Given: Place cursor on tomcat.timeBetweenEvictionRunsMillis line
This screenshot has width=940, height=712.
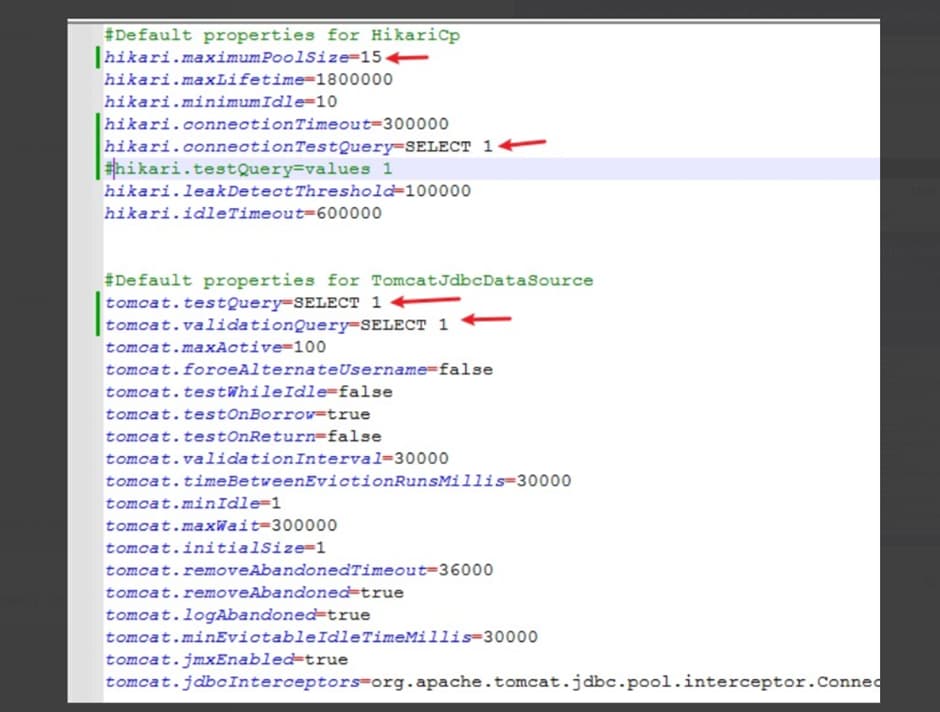Looking at the screenshot, I should coord(337,481).
